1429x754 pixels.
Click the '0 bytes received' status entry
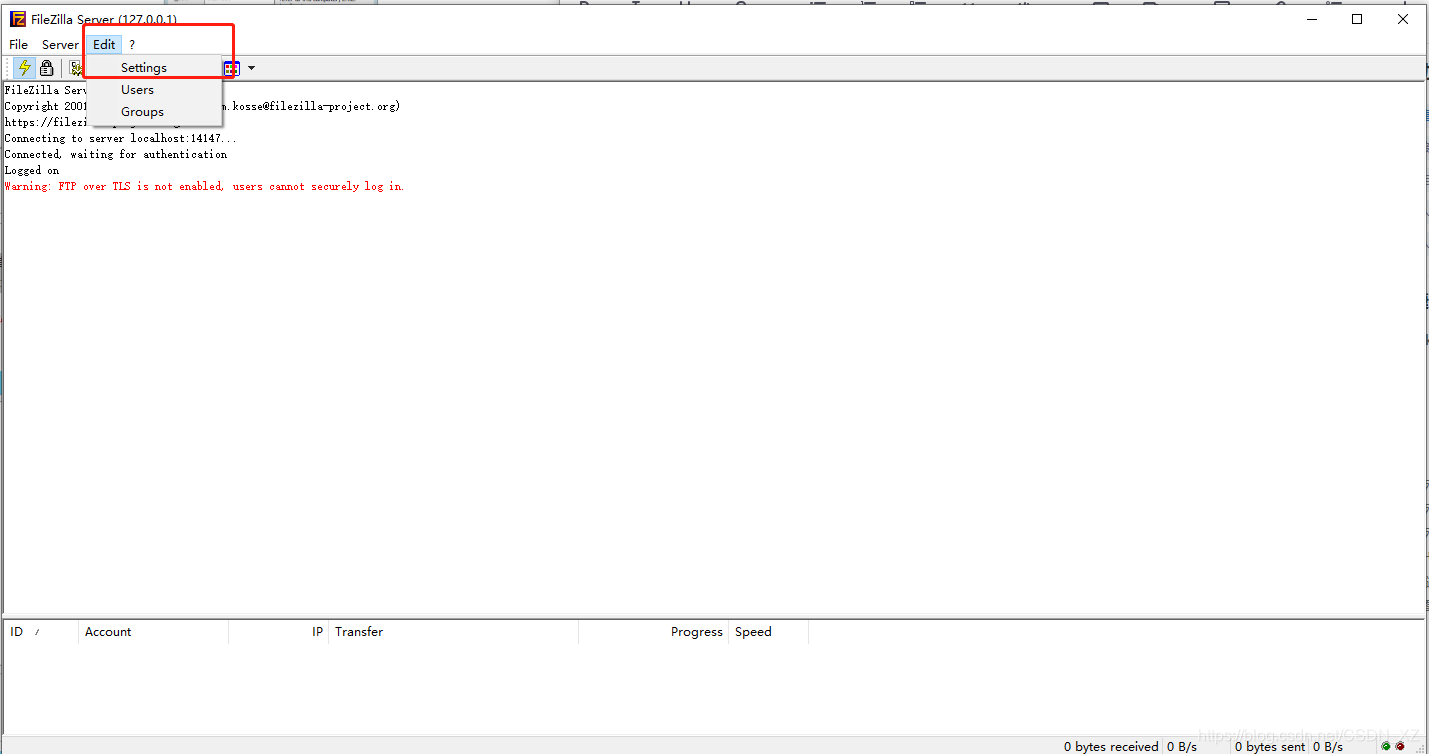tap(1111, 746)
